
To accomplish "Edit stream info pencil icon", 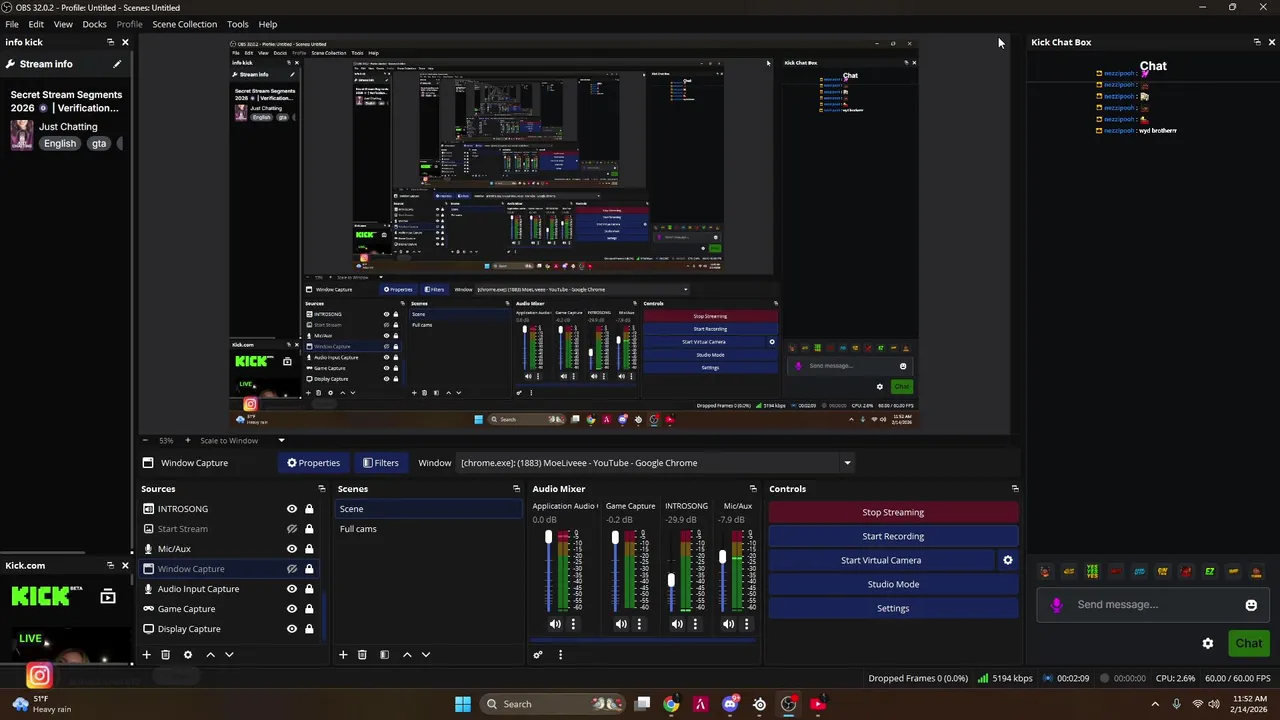I will pyautogui.click(x=117, y=64).
